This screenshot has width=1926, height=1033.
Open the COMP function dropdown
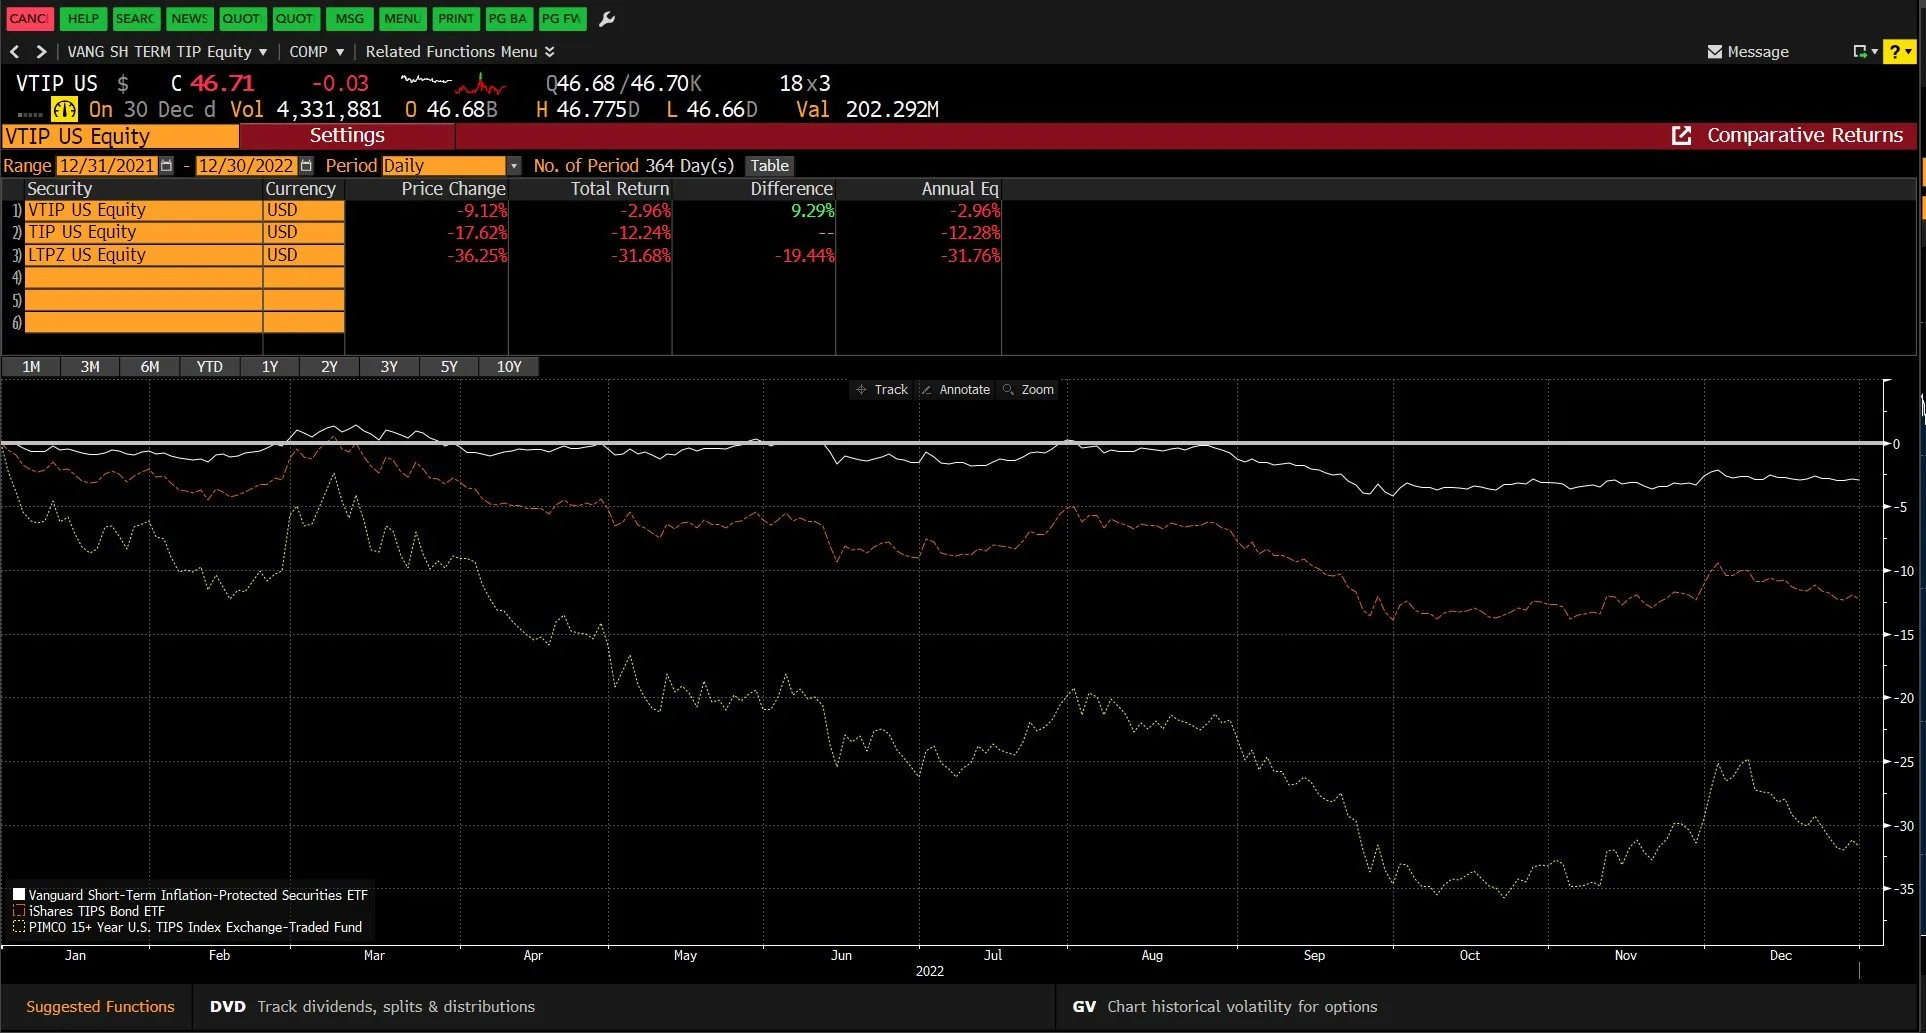[316, 51]
